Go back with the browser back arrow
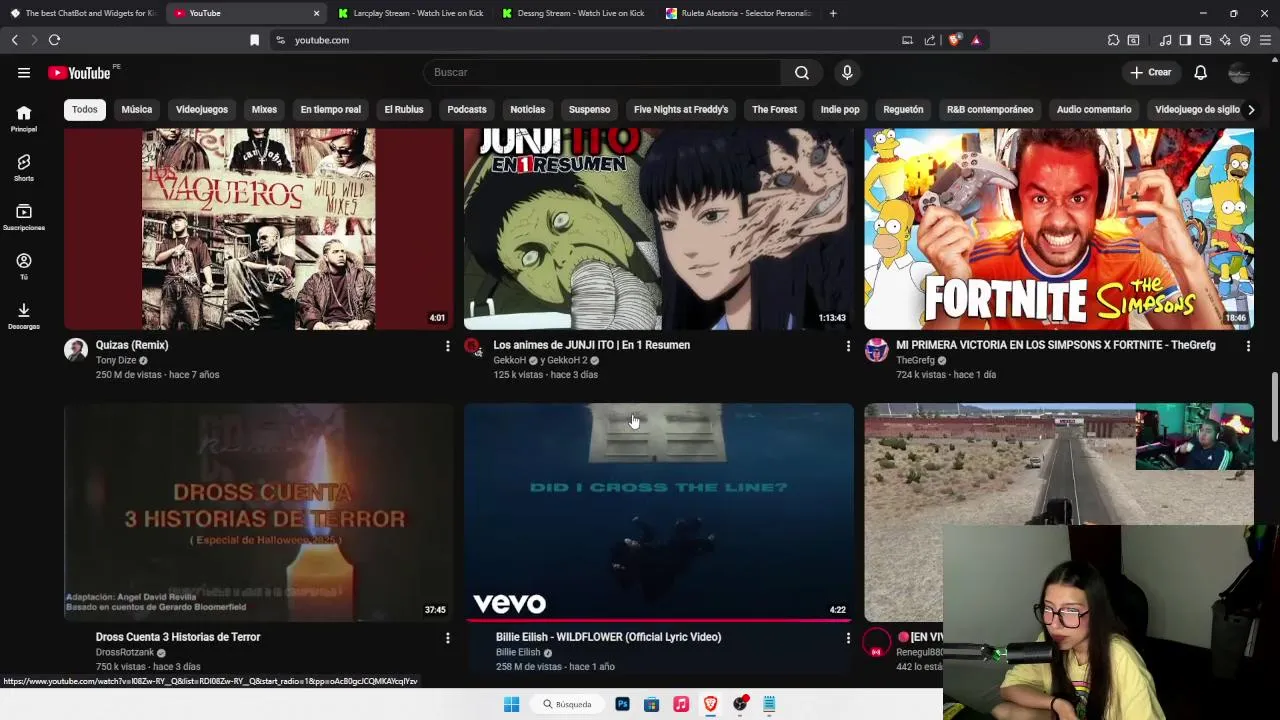This screenshot has width=1280, height=720. tap(14, 40)
